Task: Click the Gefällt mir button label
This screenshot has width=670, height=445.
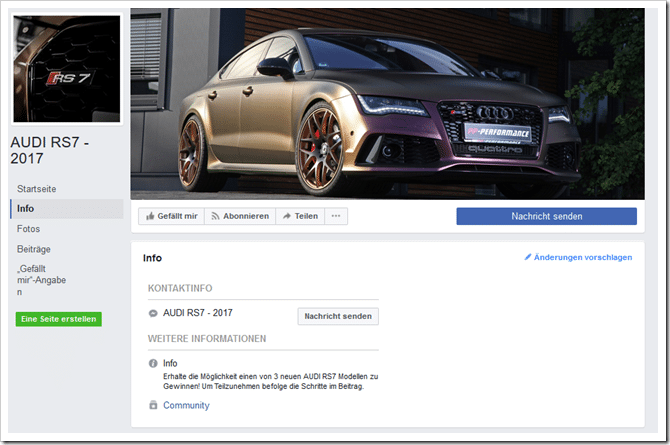Action: [177, 216]
